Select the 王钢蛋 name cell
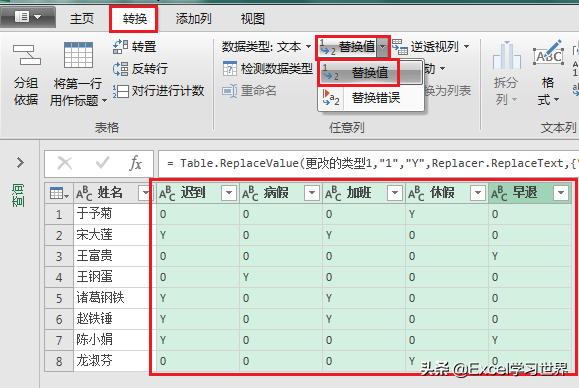Screen dimensions: 579x388 [111, 277]
